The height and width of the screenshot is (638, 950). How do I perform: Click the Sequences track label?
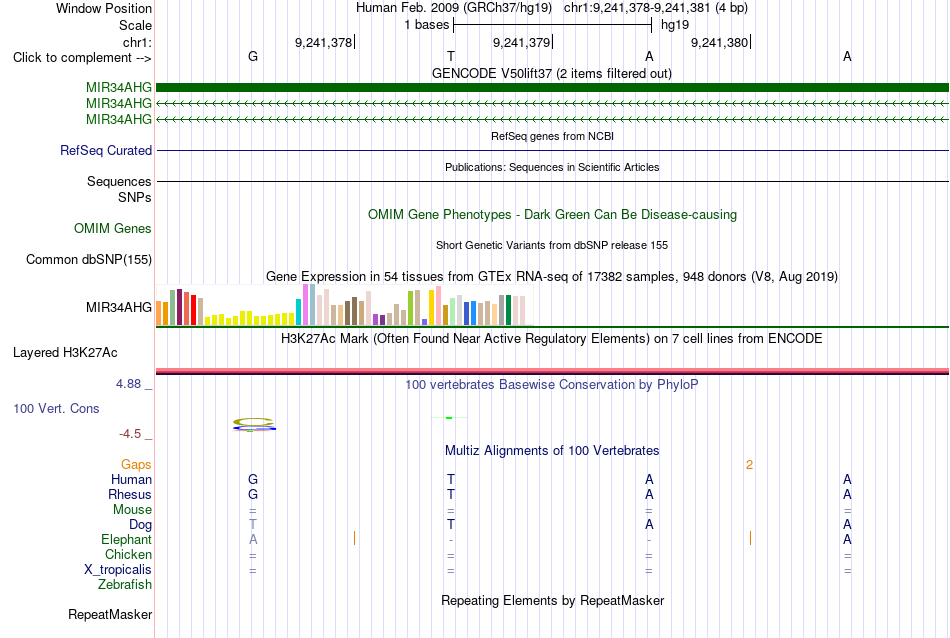(x=119, y=181)
